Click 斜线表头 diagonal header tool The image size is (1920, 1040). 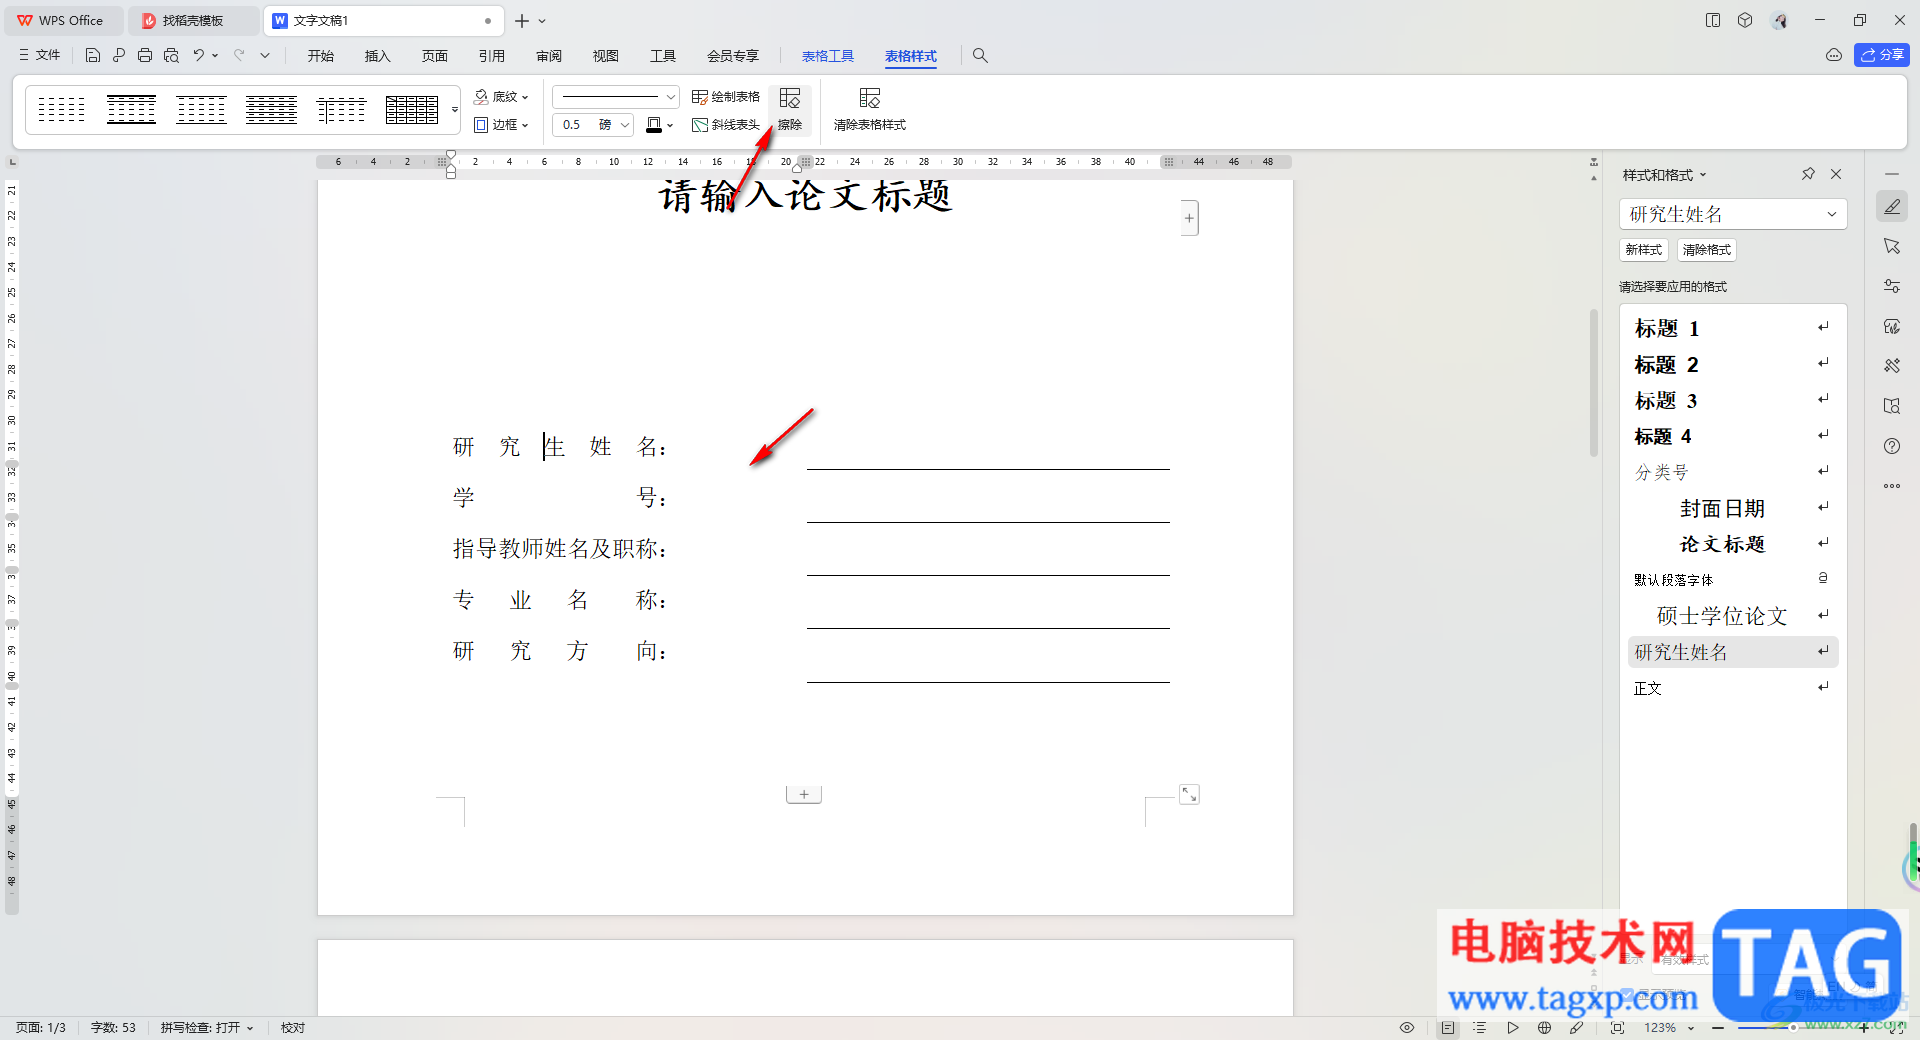pos(726,125)
